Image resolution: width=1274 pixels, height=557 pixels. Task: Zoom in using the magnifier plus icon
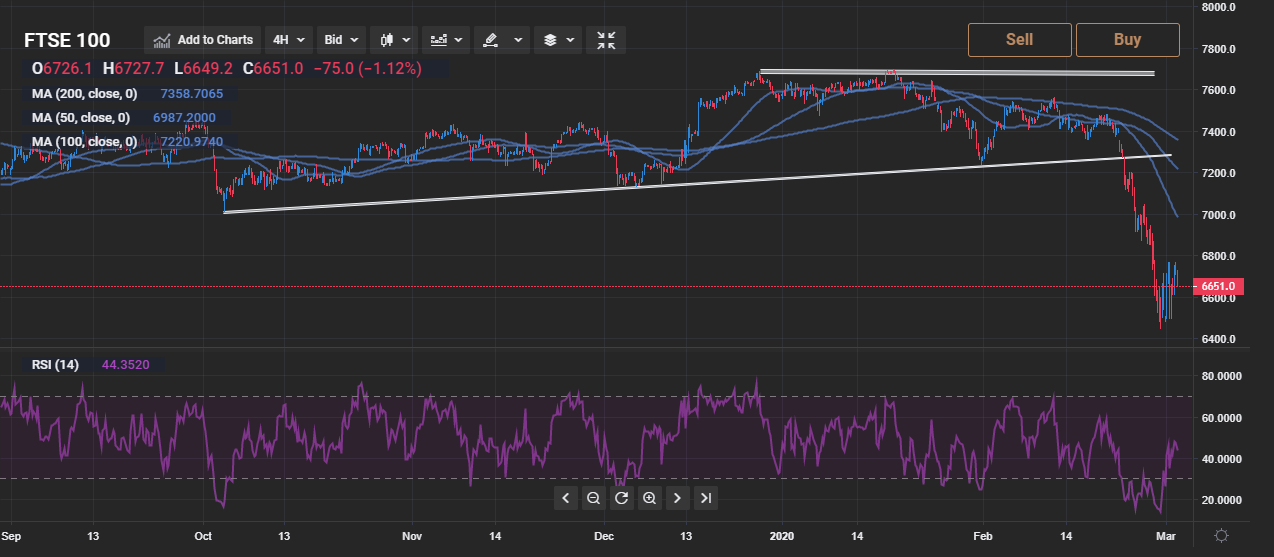[649, 498]
